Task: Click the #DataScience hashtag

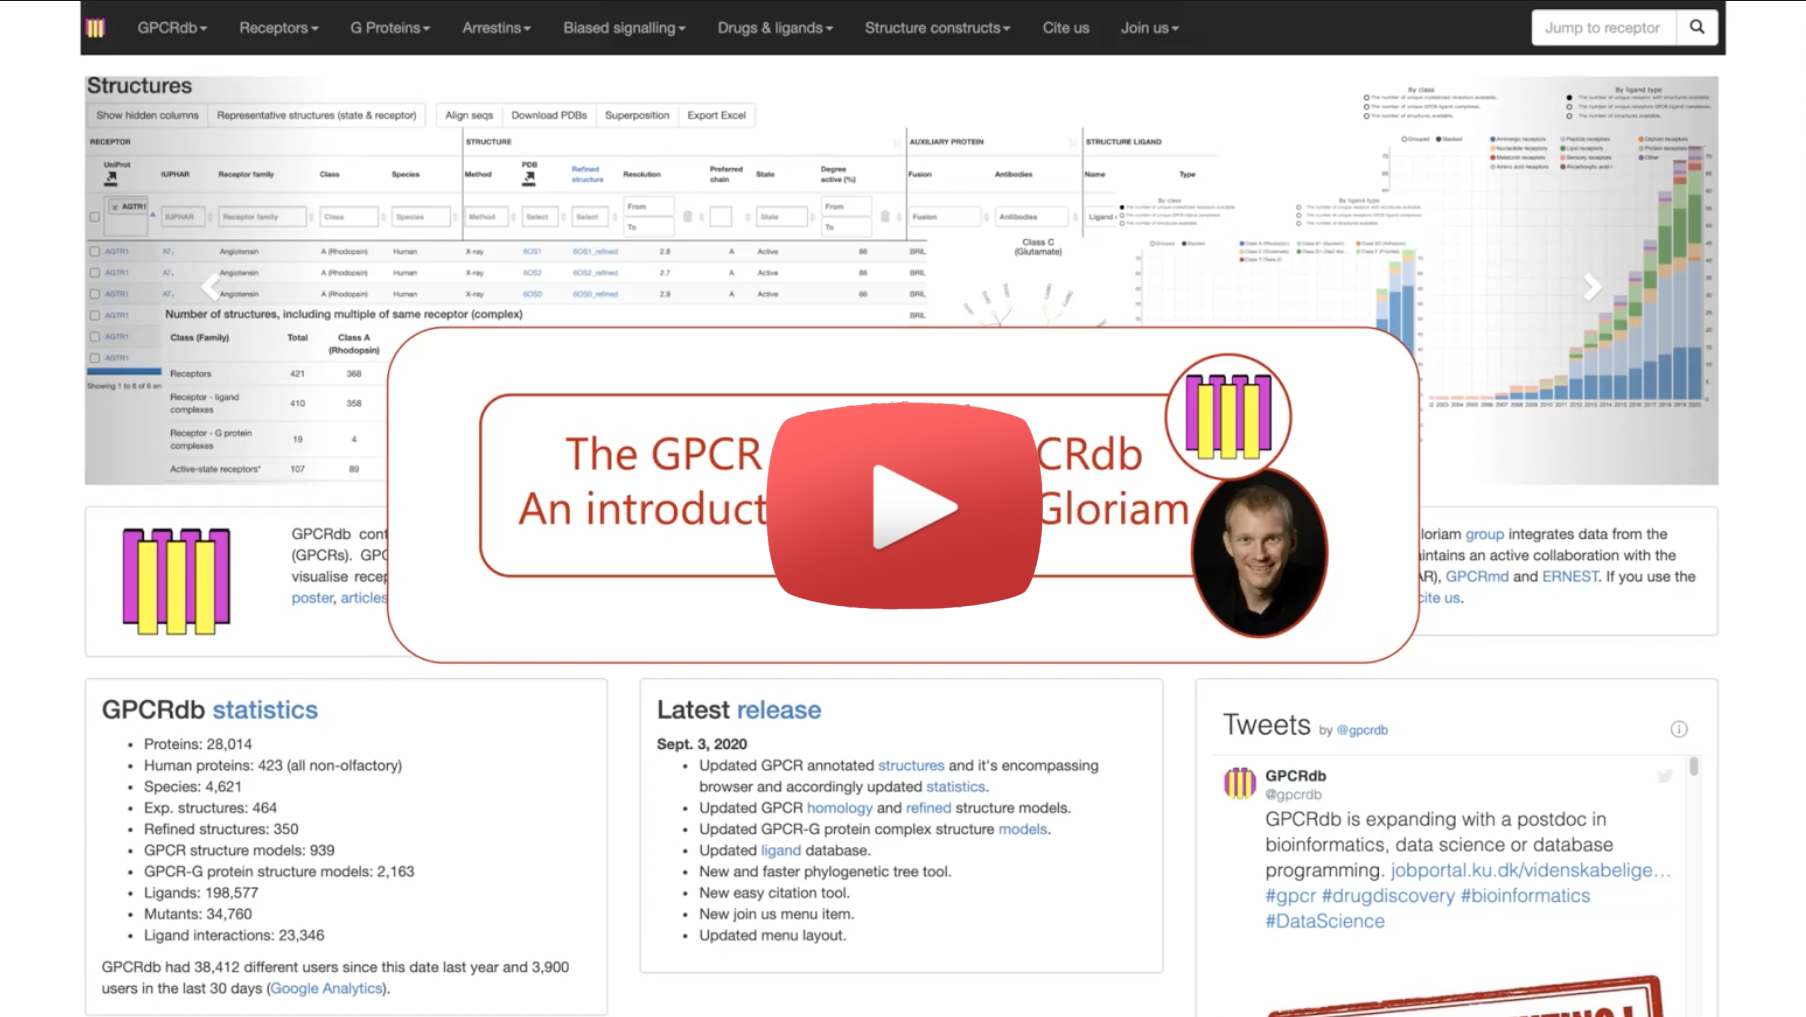Action: [1325, 921]
